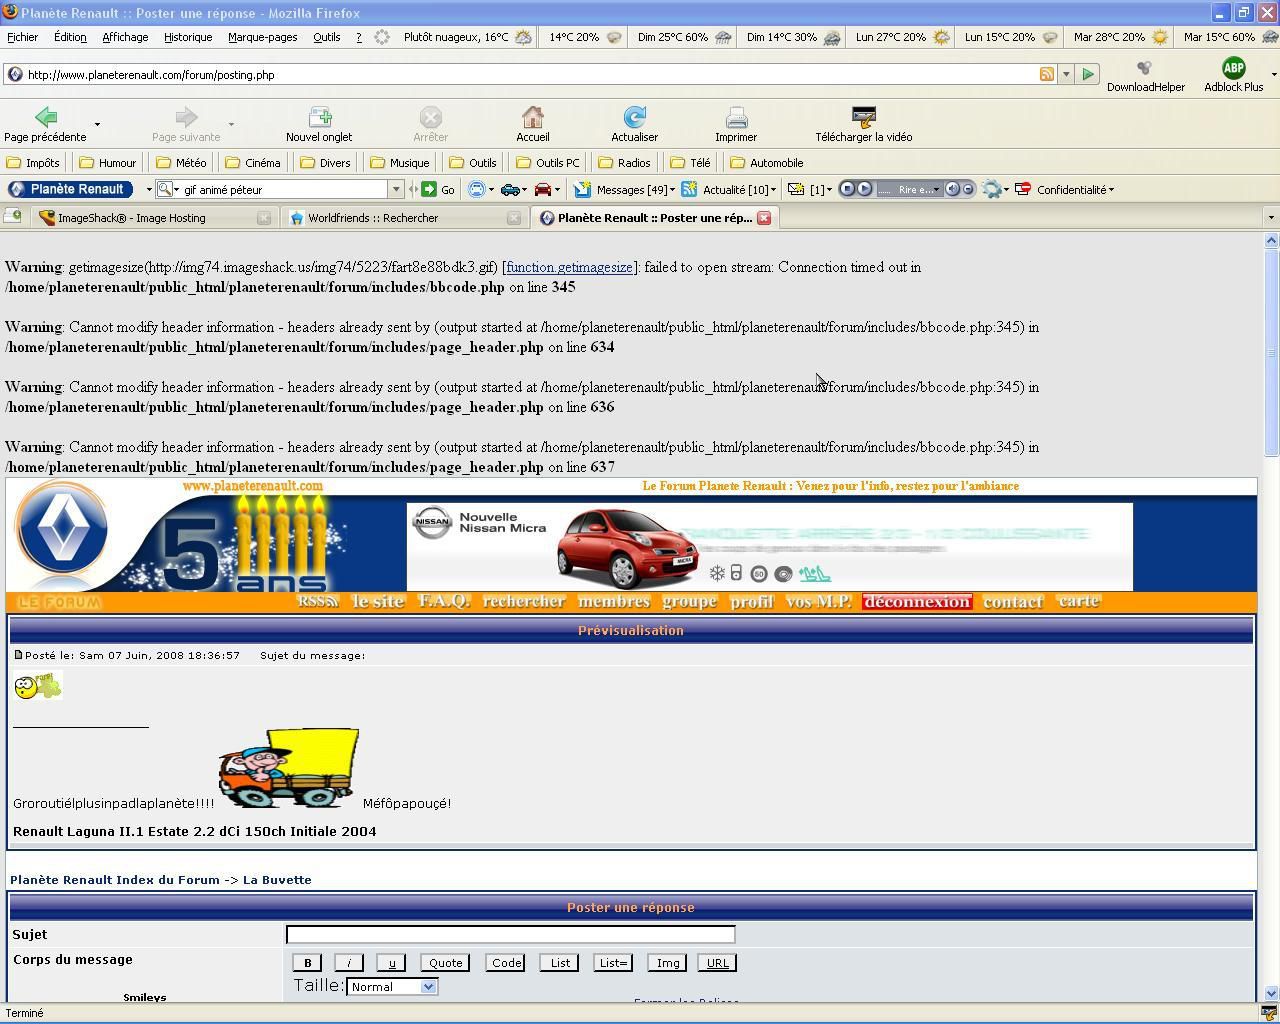Open Édition menu
1280x1024 pixels.
70,37
